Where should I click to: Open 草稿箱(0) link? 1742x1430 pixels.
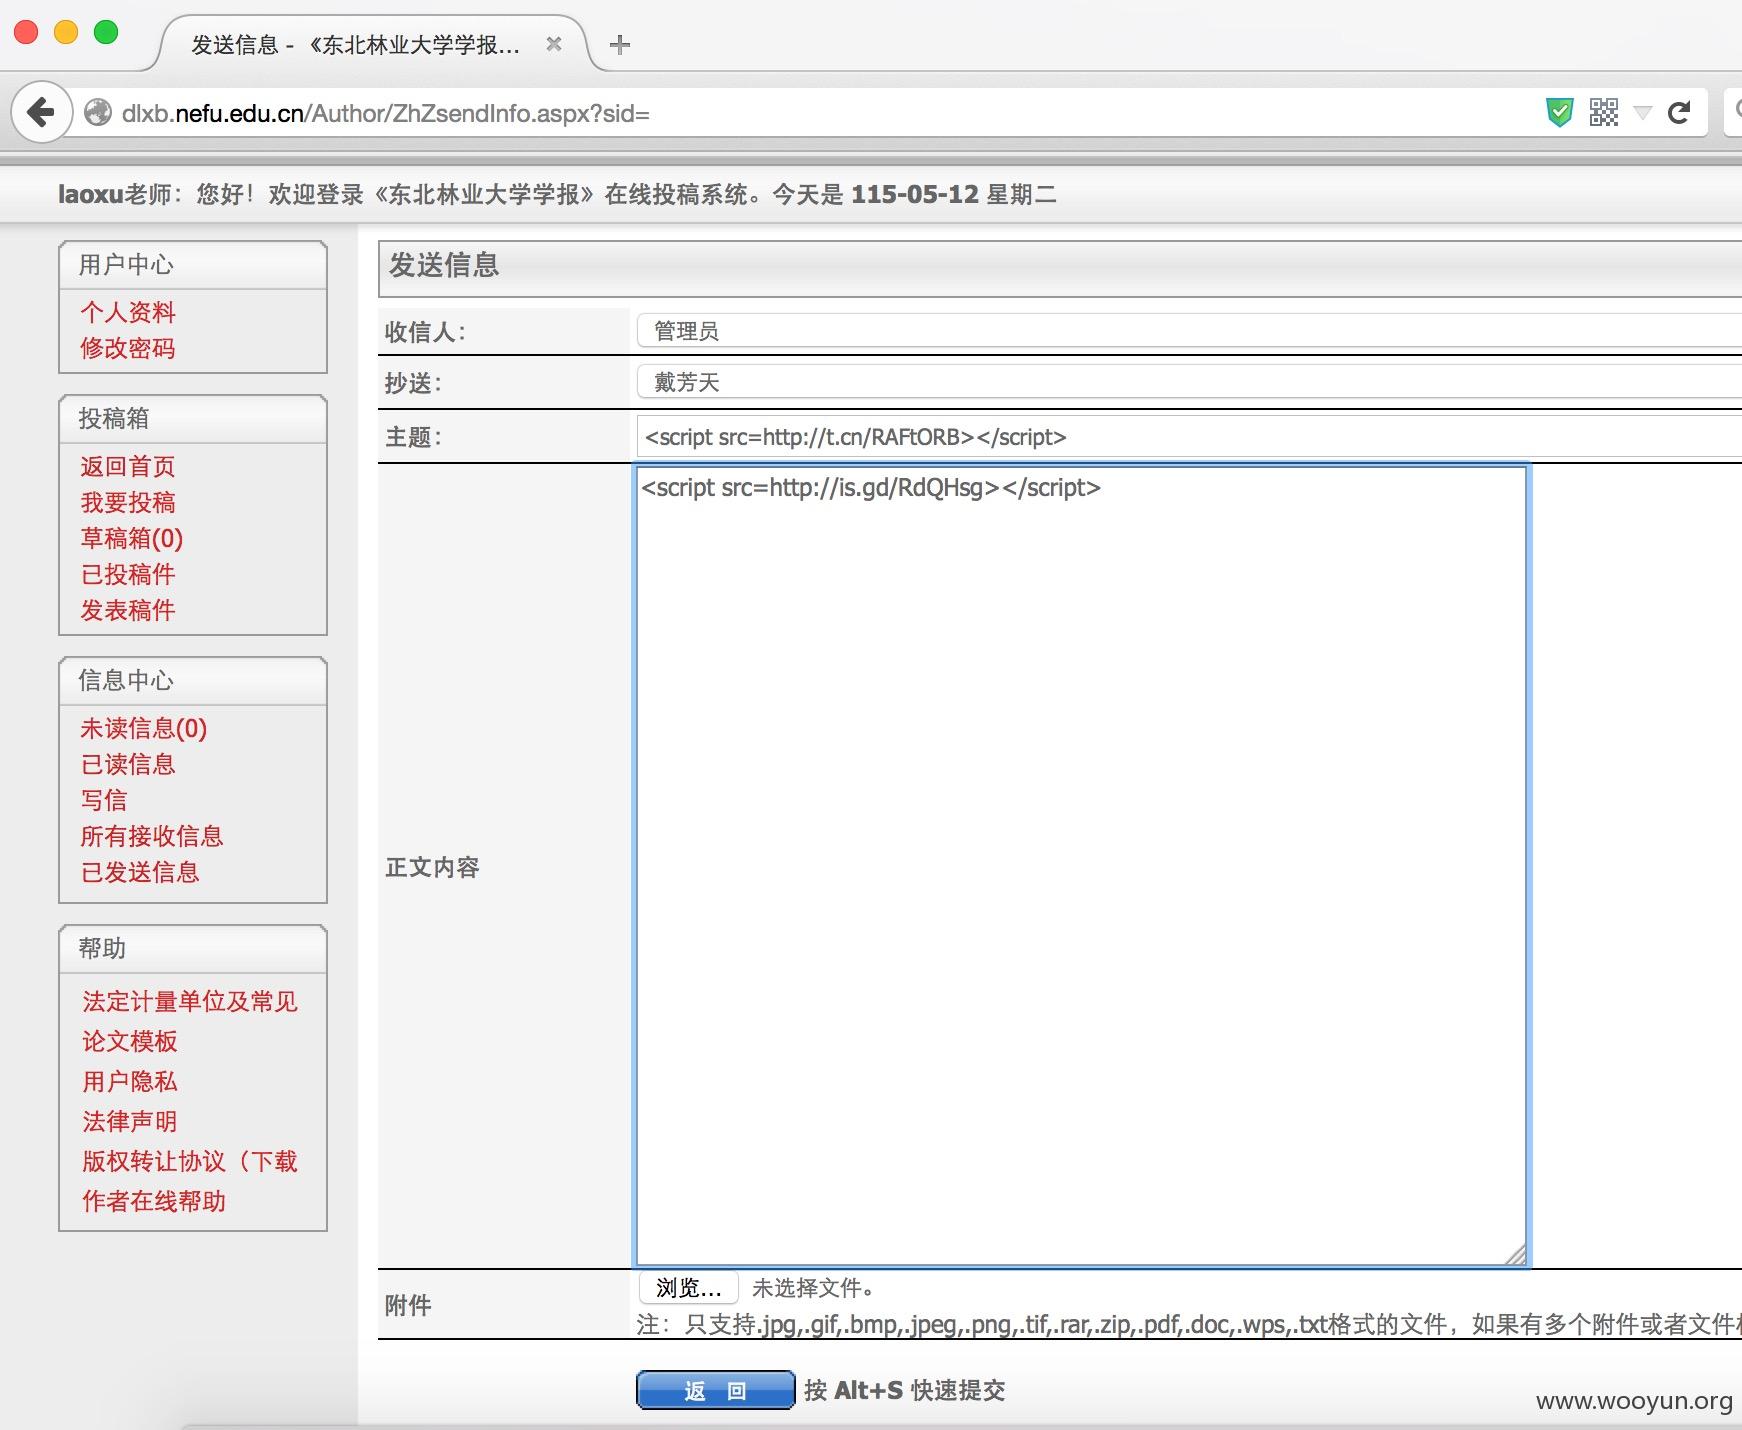(x=132, y=538)
